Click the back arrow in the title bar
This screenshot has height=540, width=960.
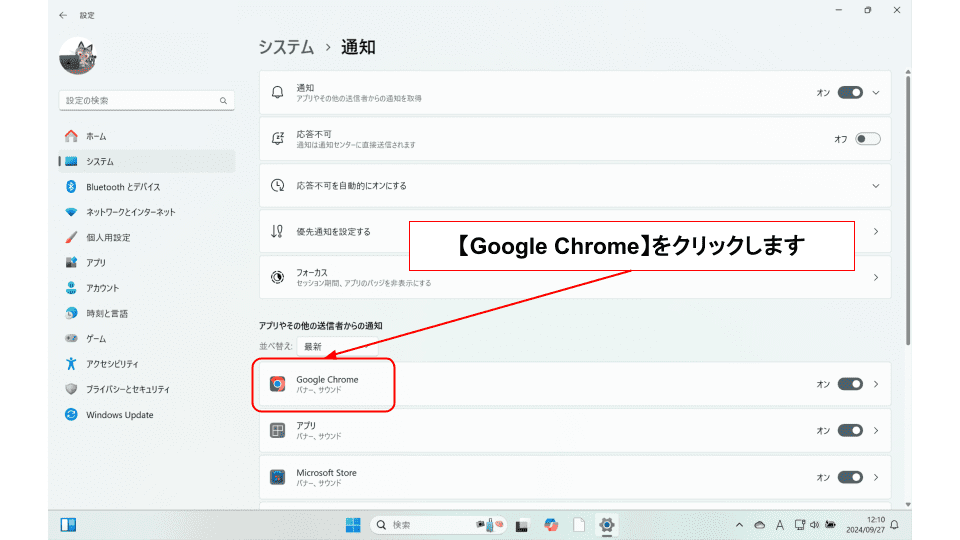coord(64,15)
